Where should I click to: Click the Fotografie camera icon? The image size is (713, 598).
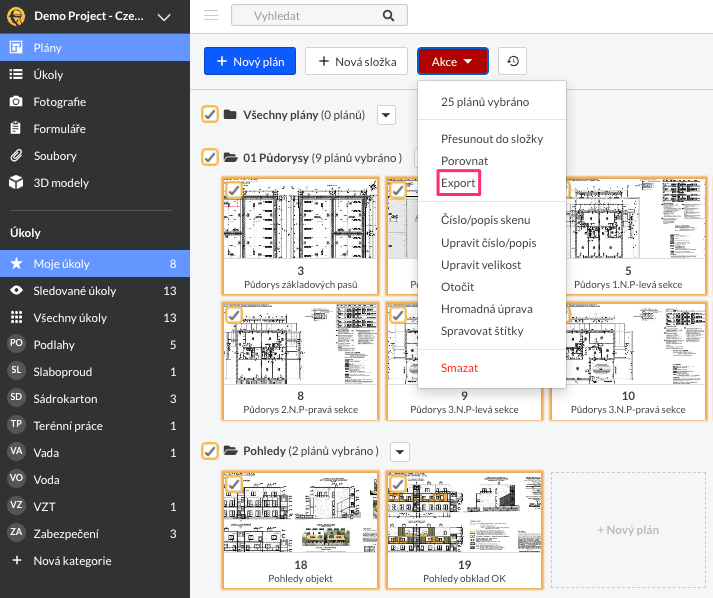[x=16, y=101]
